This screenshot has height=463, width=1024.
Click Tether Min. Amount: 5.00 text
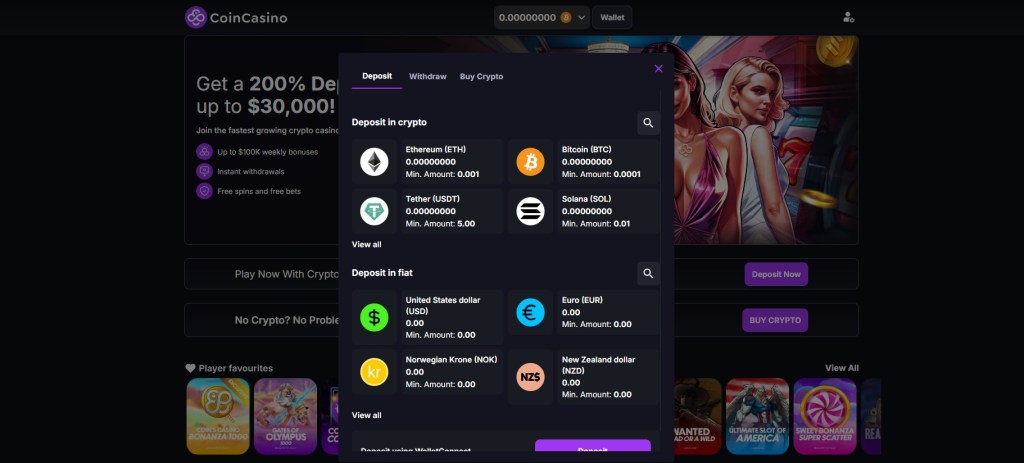(x=440, y=224)
